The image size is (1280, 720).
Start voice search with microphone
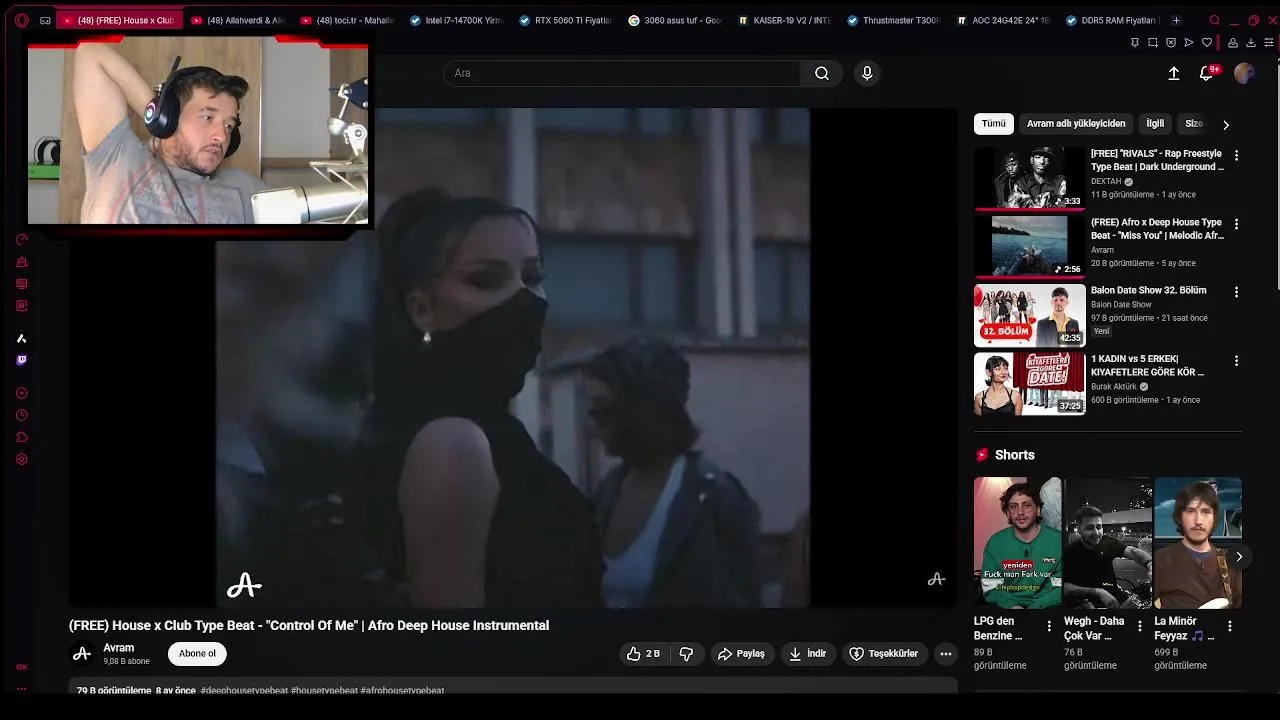867,73
